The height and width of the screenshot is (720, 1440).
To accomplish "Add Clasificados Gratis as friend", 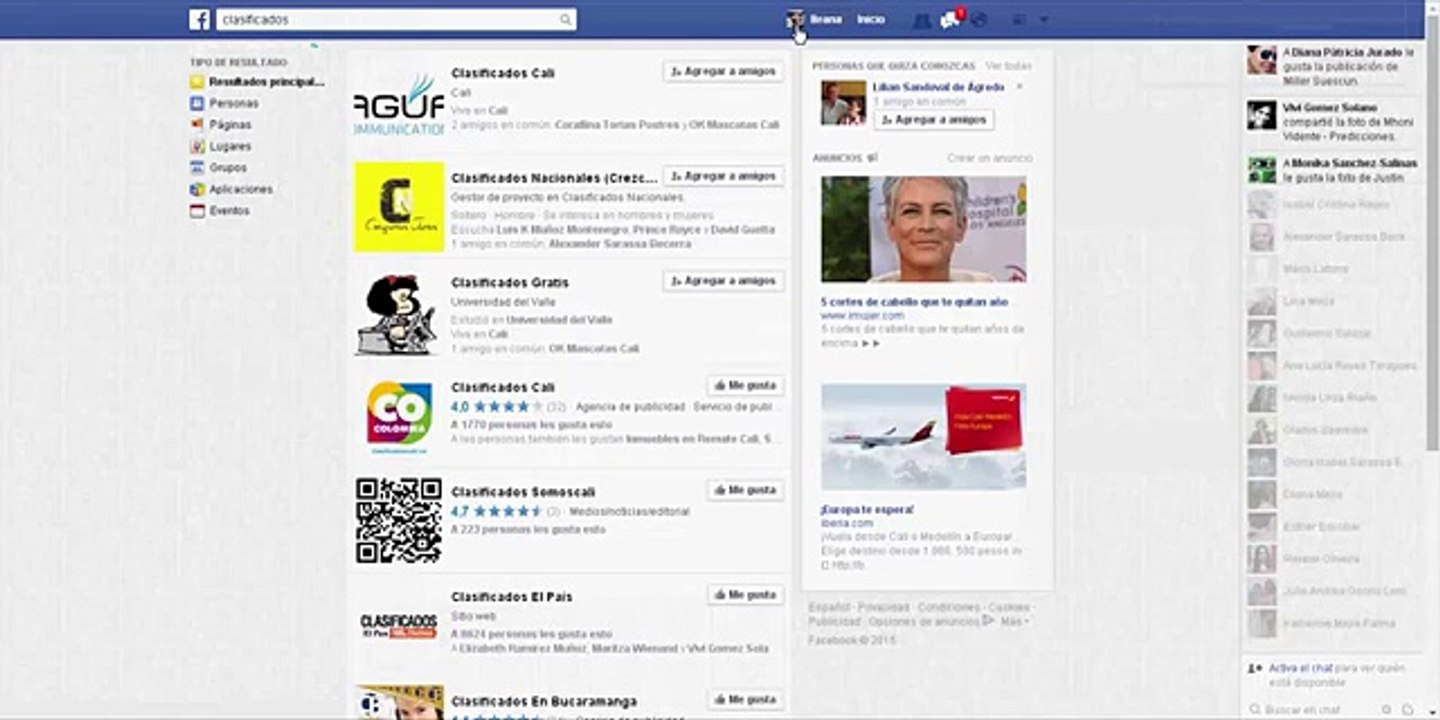I will coord(723,281).
